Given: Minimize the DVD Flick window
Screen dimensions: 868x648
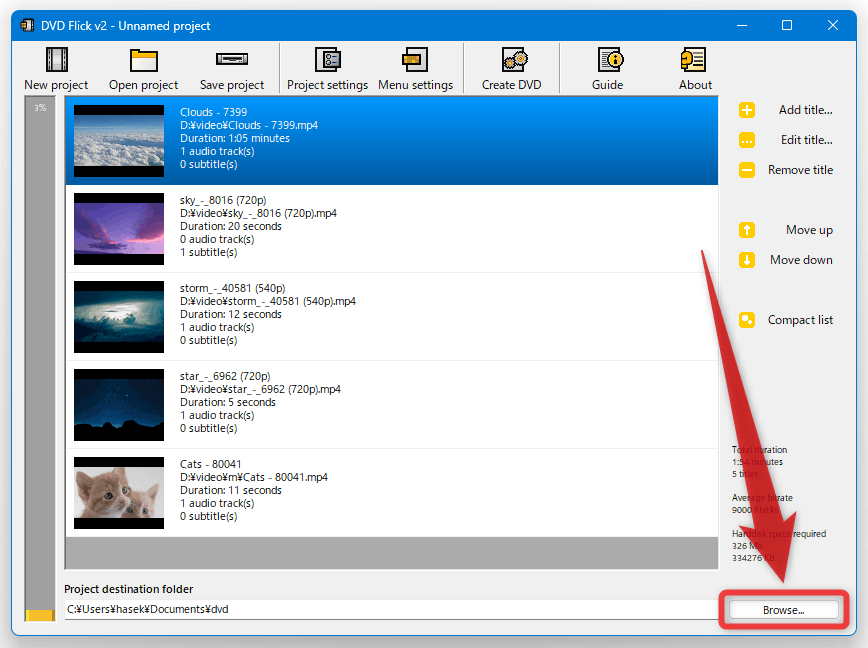Looking at the screenshot, I should (x=742, y=25).
